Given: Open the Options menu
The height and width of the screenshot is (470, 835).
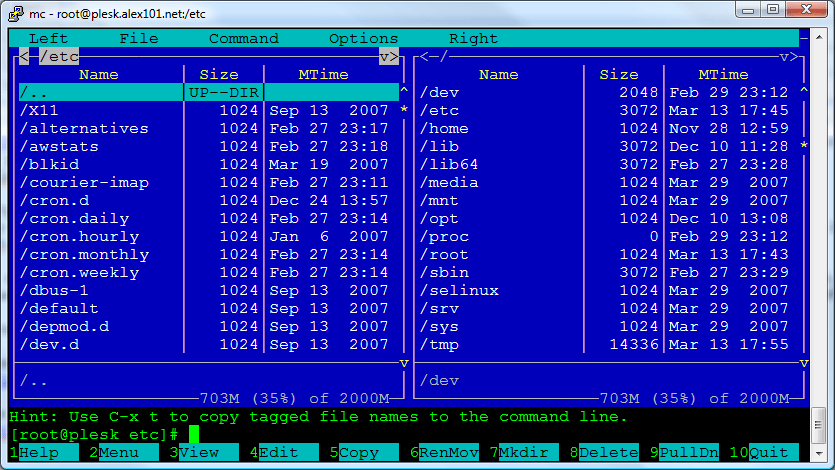Looking at the screenshot, I should [364, 38].
